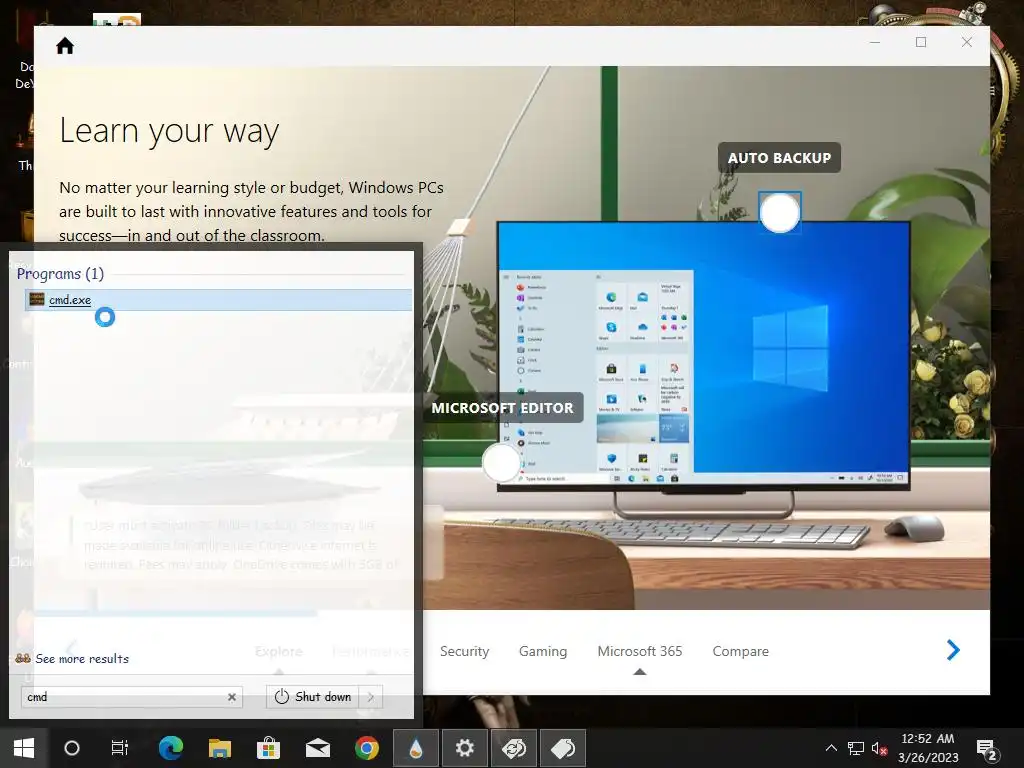Maximize the Tips window

point(921,42)
